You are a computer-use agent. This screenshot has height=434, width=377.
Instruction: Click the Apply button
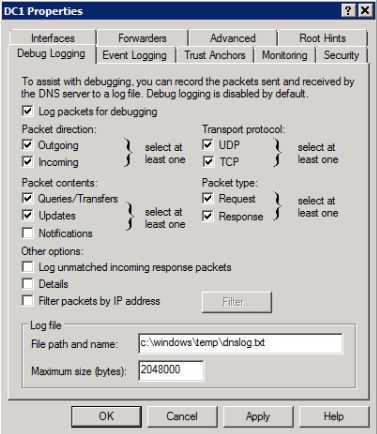click(258, 416)
